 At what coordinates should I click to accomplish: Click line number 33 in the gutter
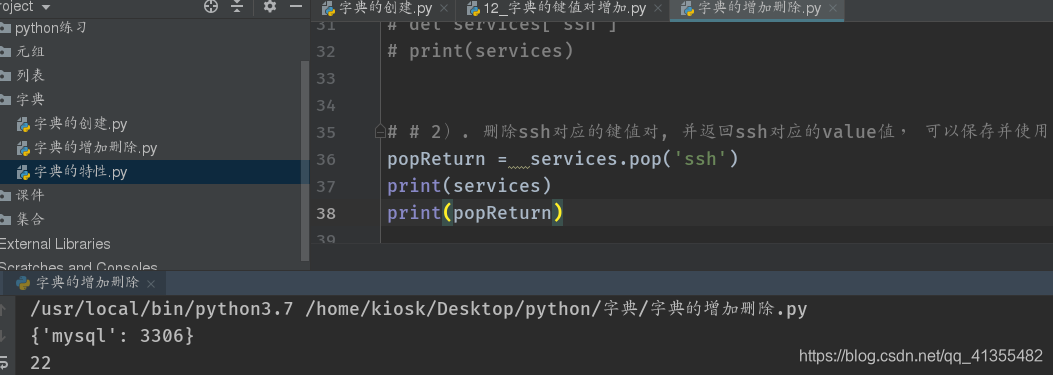coord(325,79)
